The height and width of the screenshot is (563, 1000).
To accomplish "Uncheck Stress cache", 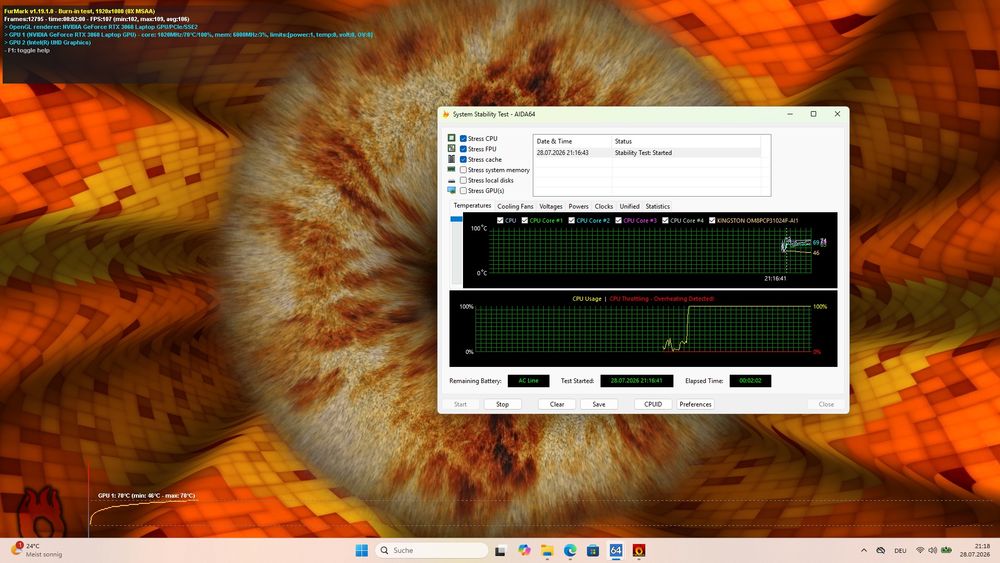I will point(464,159).
